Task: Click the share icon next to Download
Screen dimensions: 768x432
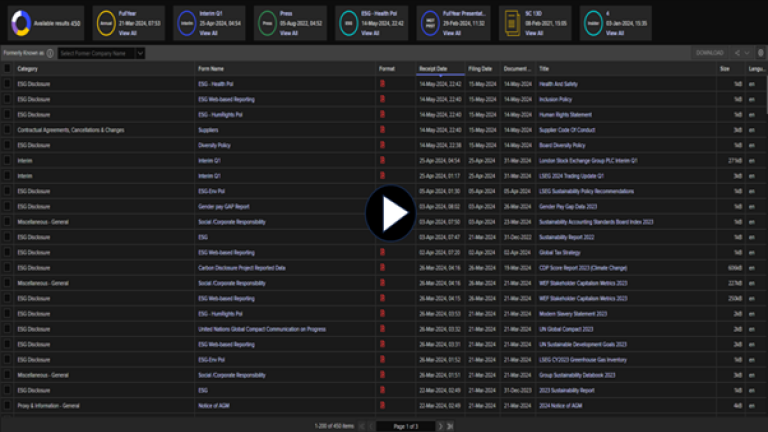Action: (737, 52)
